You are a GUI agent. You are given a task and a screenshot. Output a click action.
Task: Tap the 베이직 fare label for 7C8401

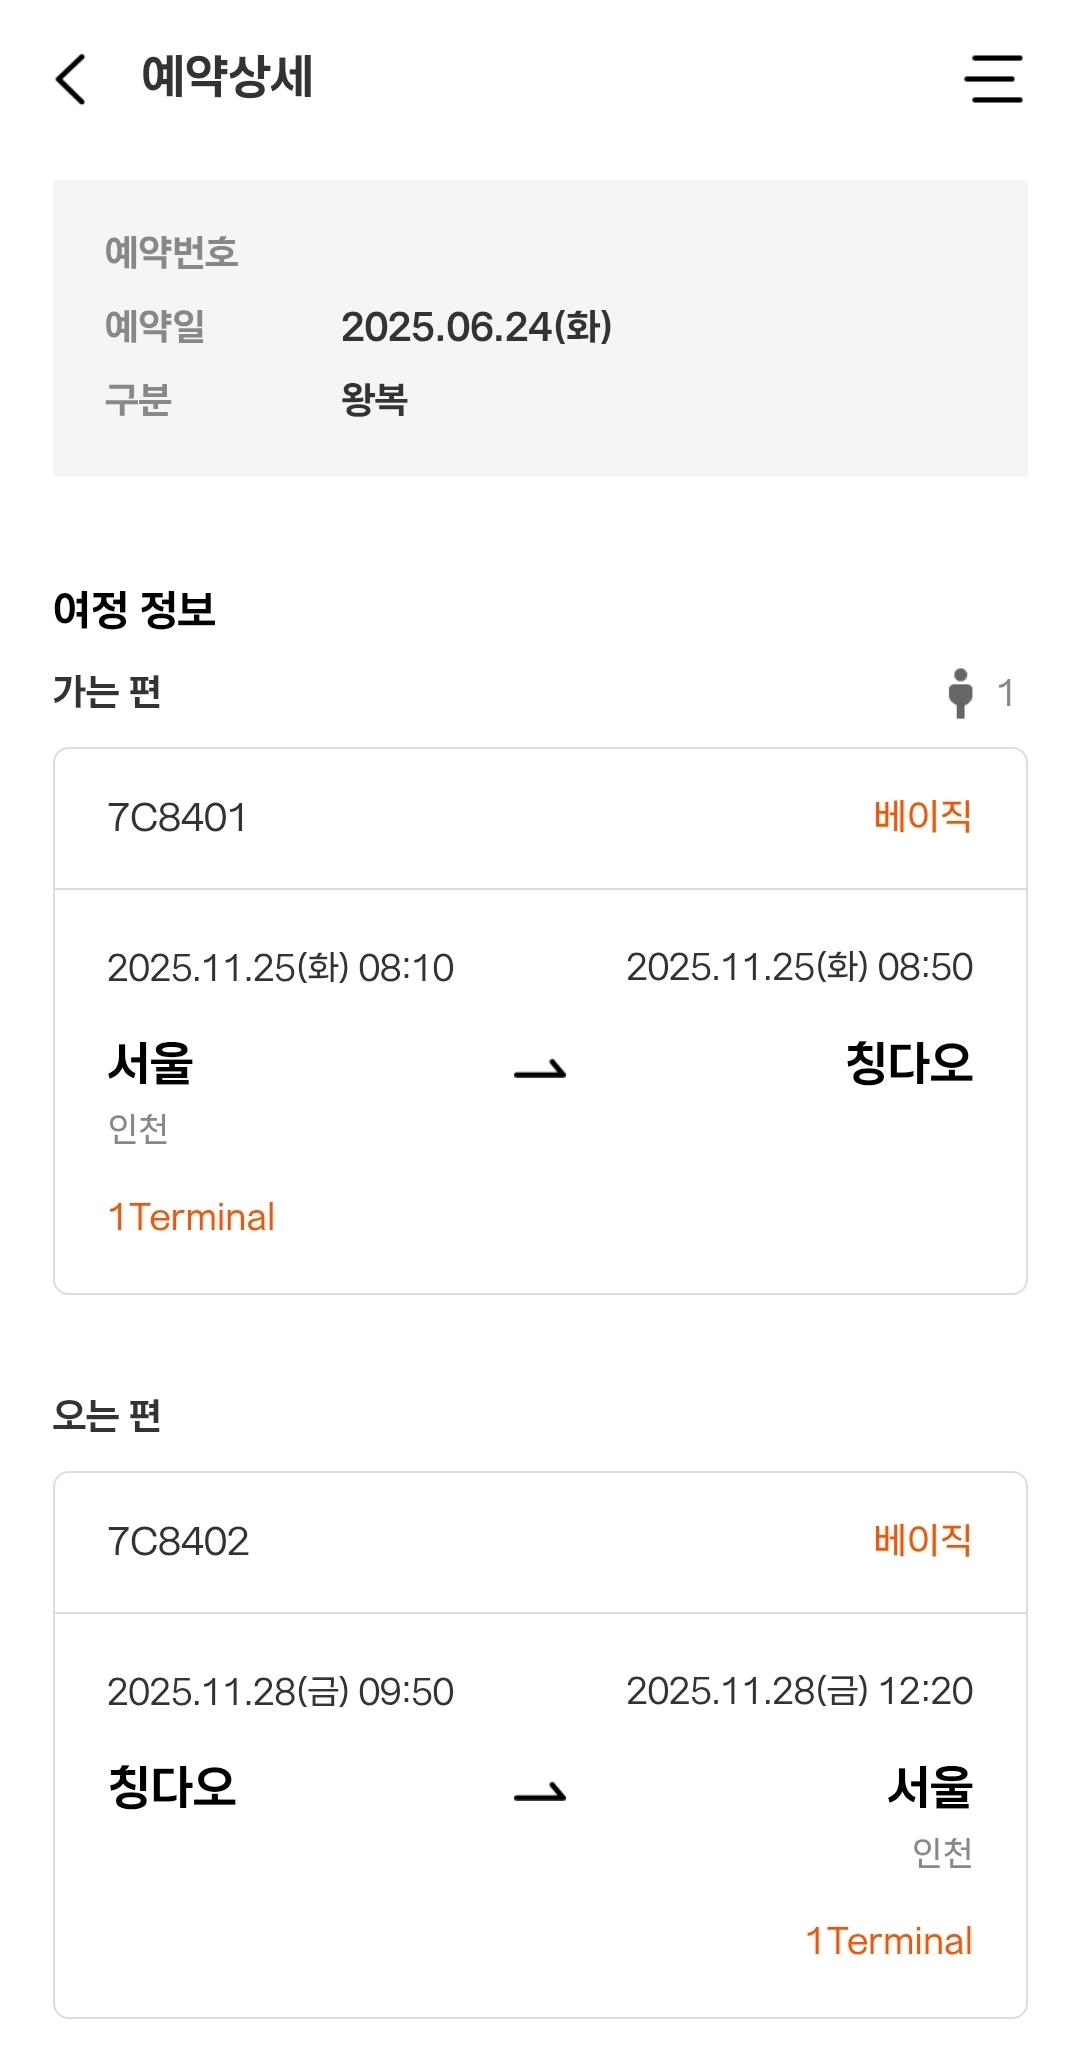pos(922,816)
